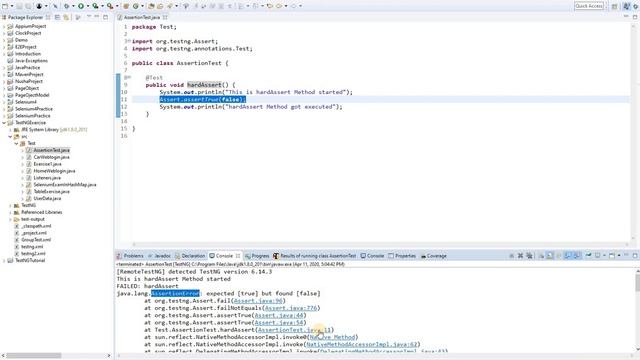Click the Package Explorer horizontal scrollbar thumb
Viewport: 640px width, 360px height.
(x=34, y=356)
